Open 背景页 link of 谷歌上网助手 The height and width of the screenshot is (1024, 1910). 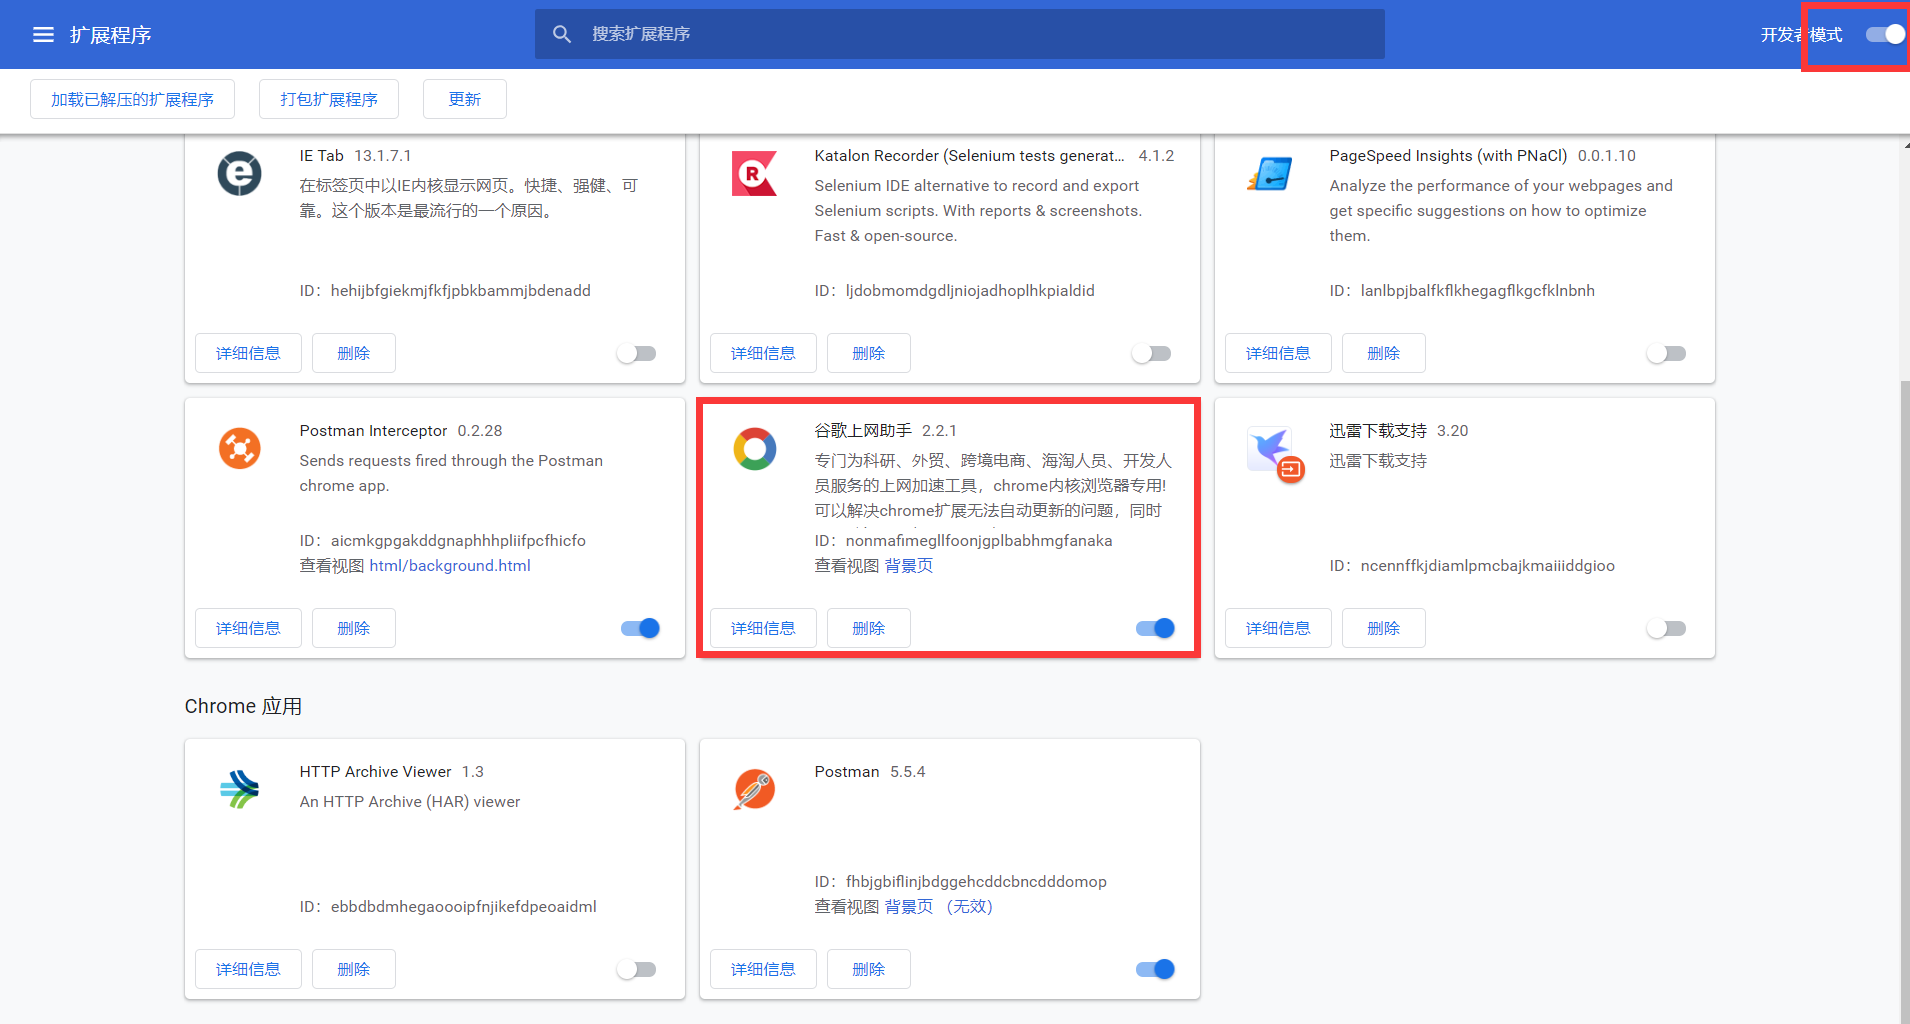(x=909, y=566)
